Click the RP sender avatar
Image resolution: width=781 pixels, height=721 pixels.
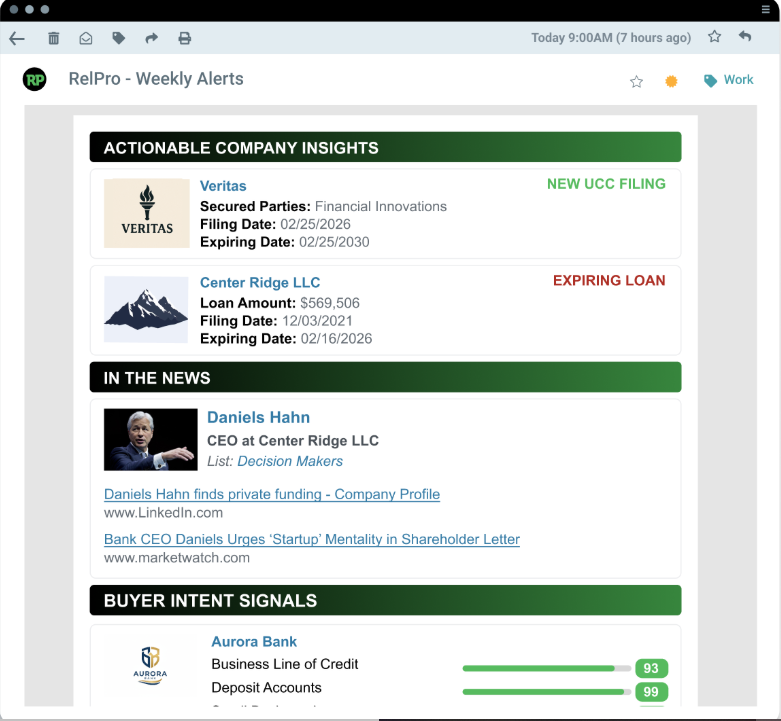tap(34, 79)
